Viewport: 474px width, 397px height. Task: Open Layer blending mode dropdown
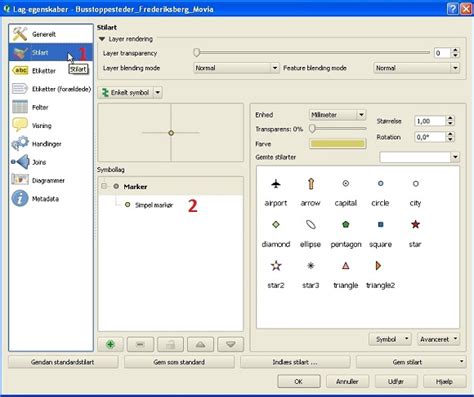[236, 68]
